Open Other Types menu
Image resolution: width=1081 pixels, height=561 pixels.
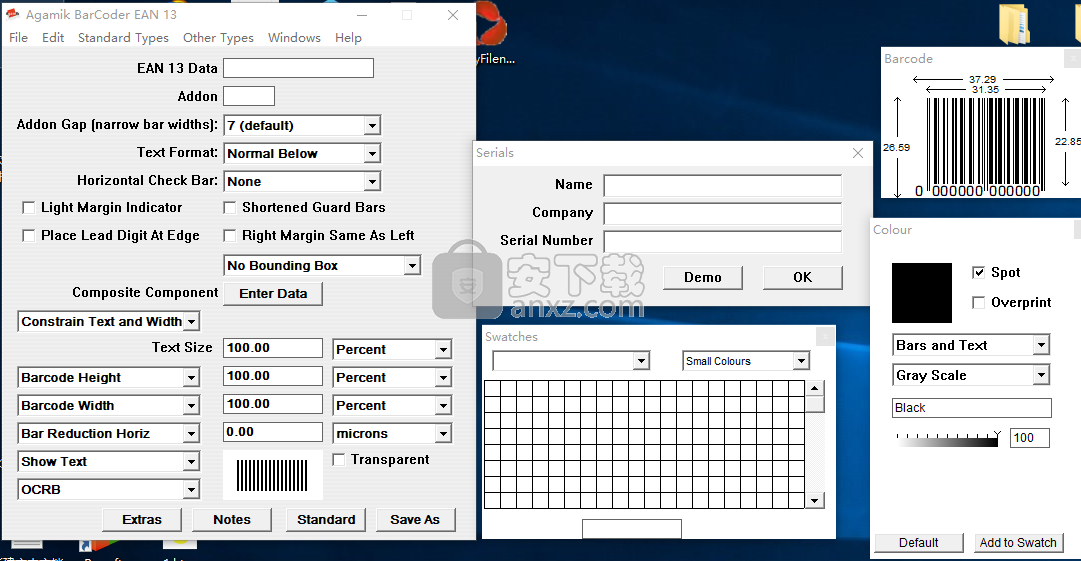coord(219,38)
